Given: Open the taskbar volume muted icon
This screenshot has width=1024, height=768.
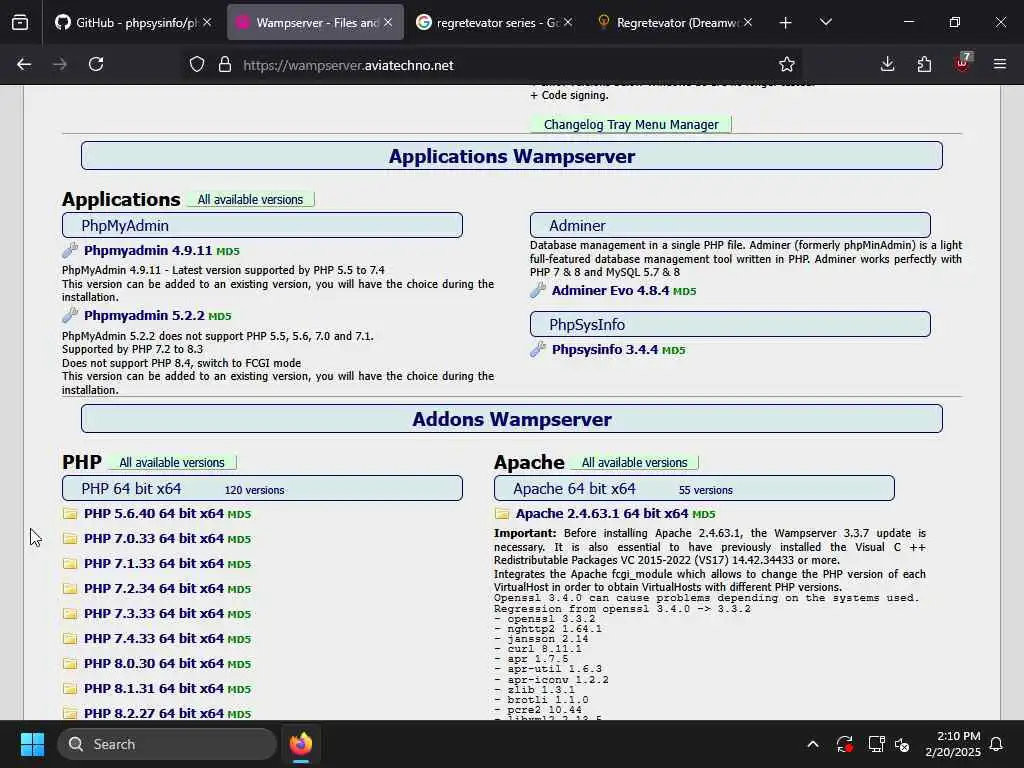Looking at the screenshot, I should [x=903, y=744].
